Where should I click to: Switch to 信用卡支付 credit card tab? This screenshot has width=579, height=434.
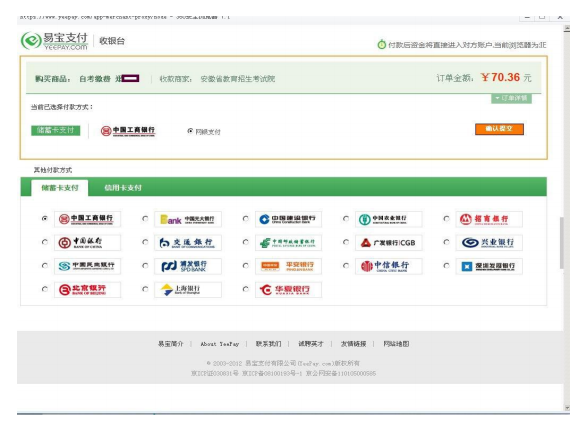[123, 188]
